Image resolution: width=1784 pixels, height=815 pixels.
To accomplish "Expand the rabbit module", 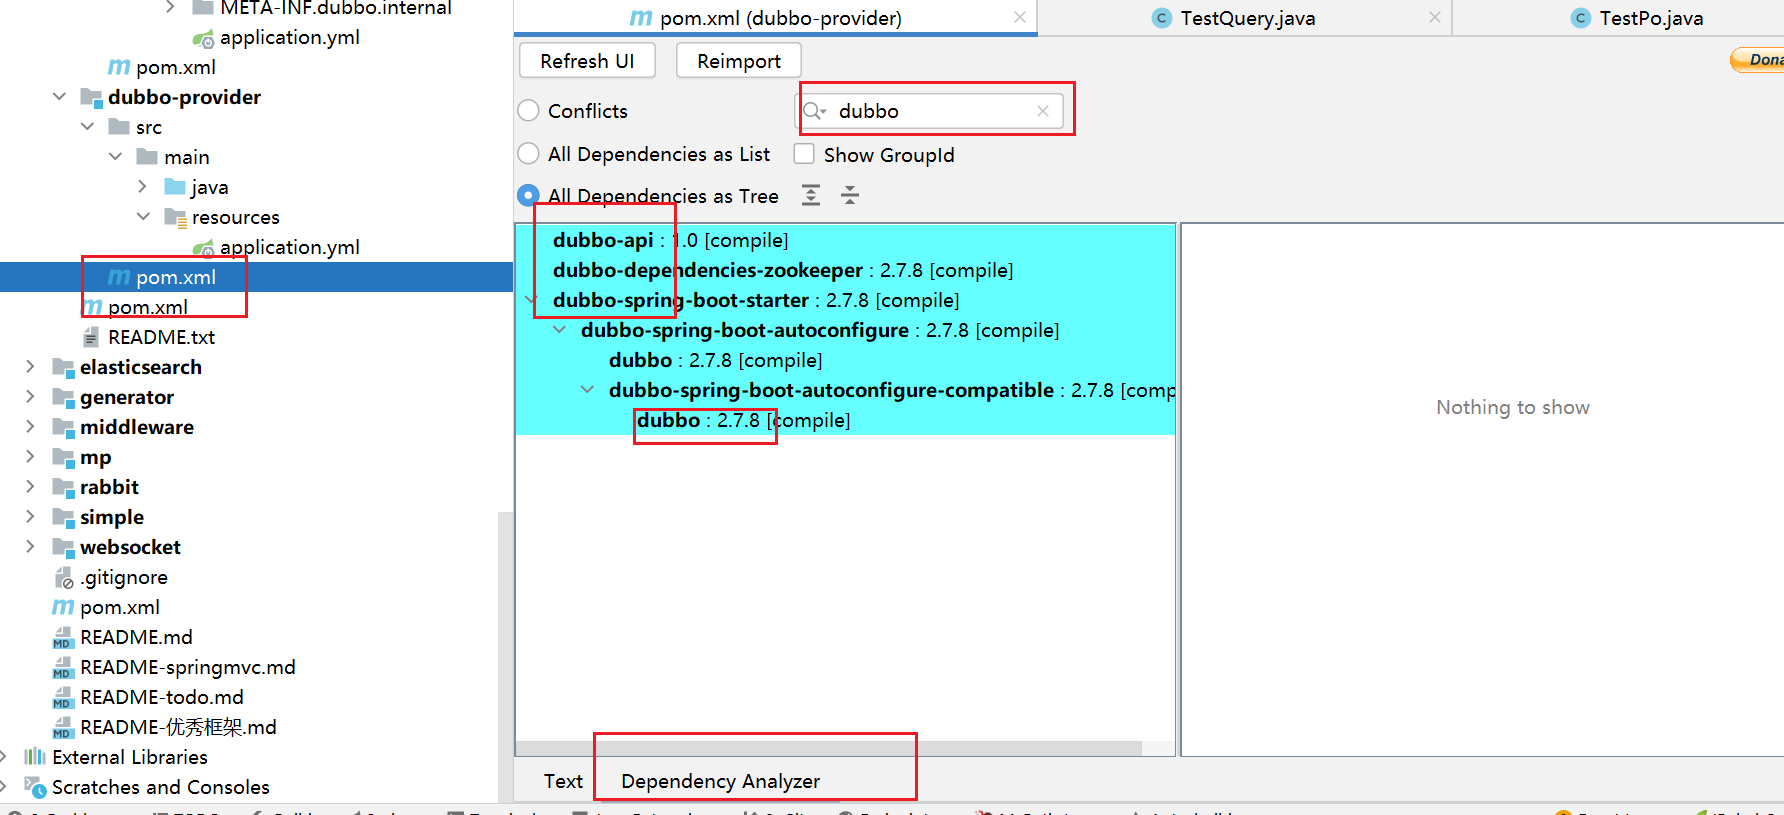I will point(30,487).
